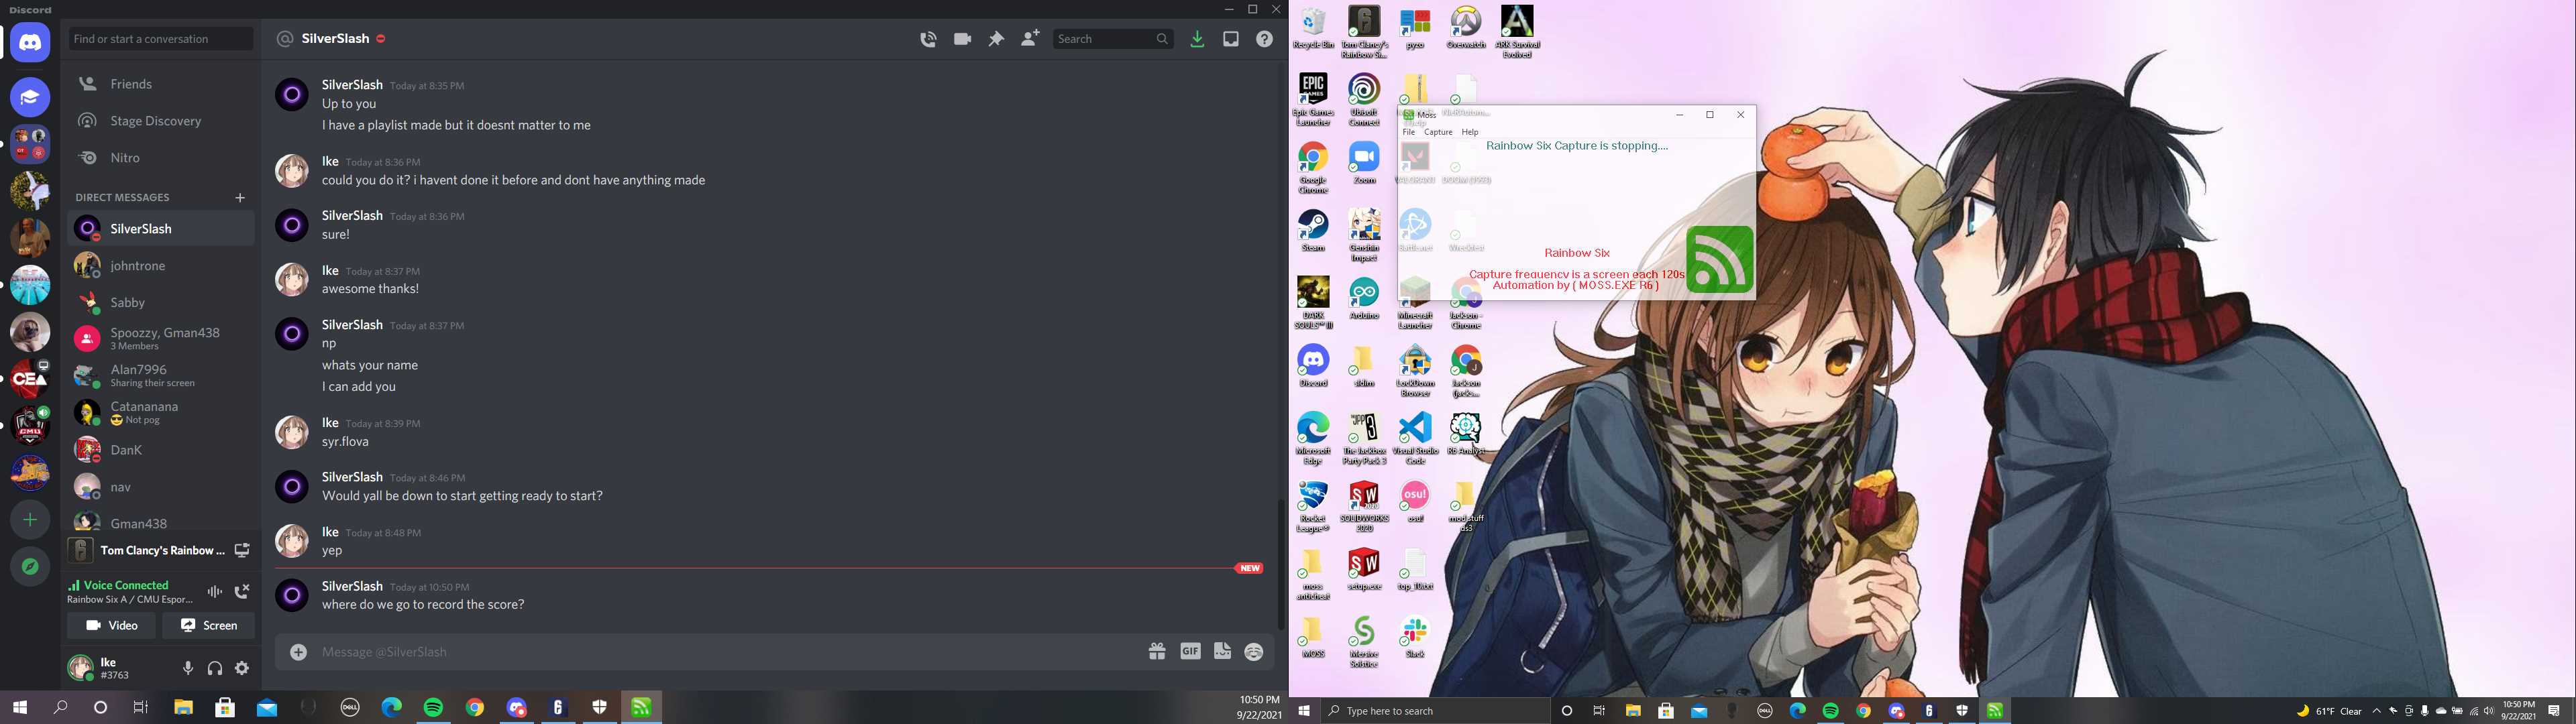
Task: Select the Recycle Bin desktop icon
Action: click(x=1313, y=28)
